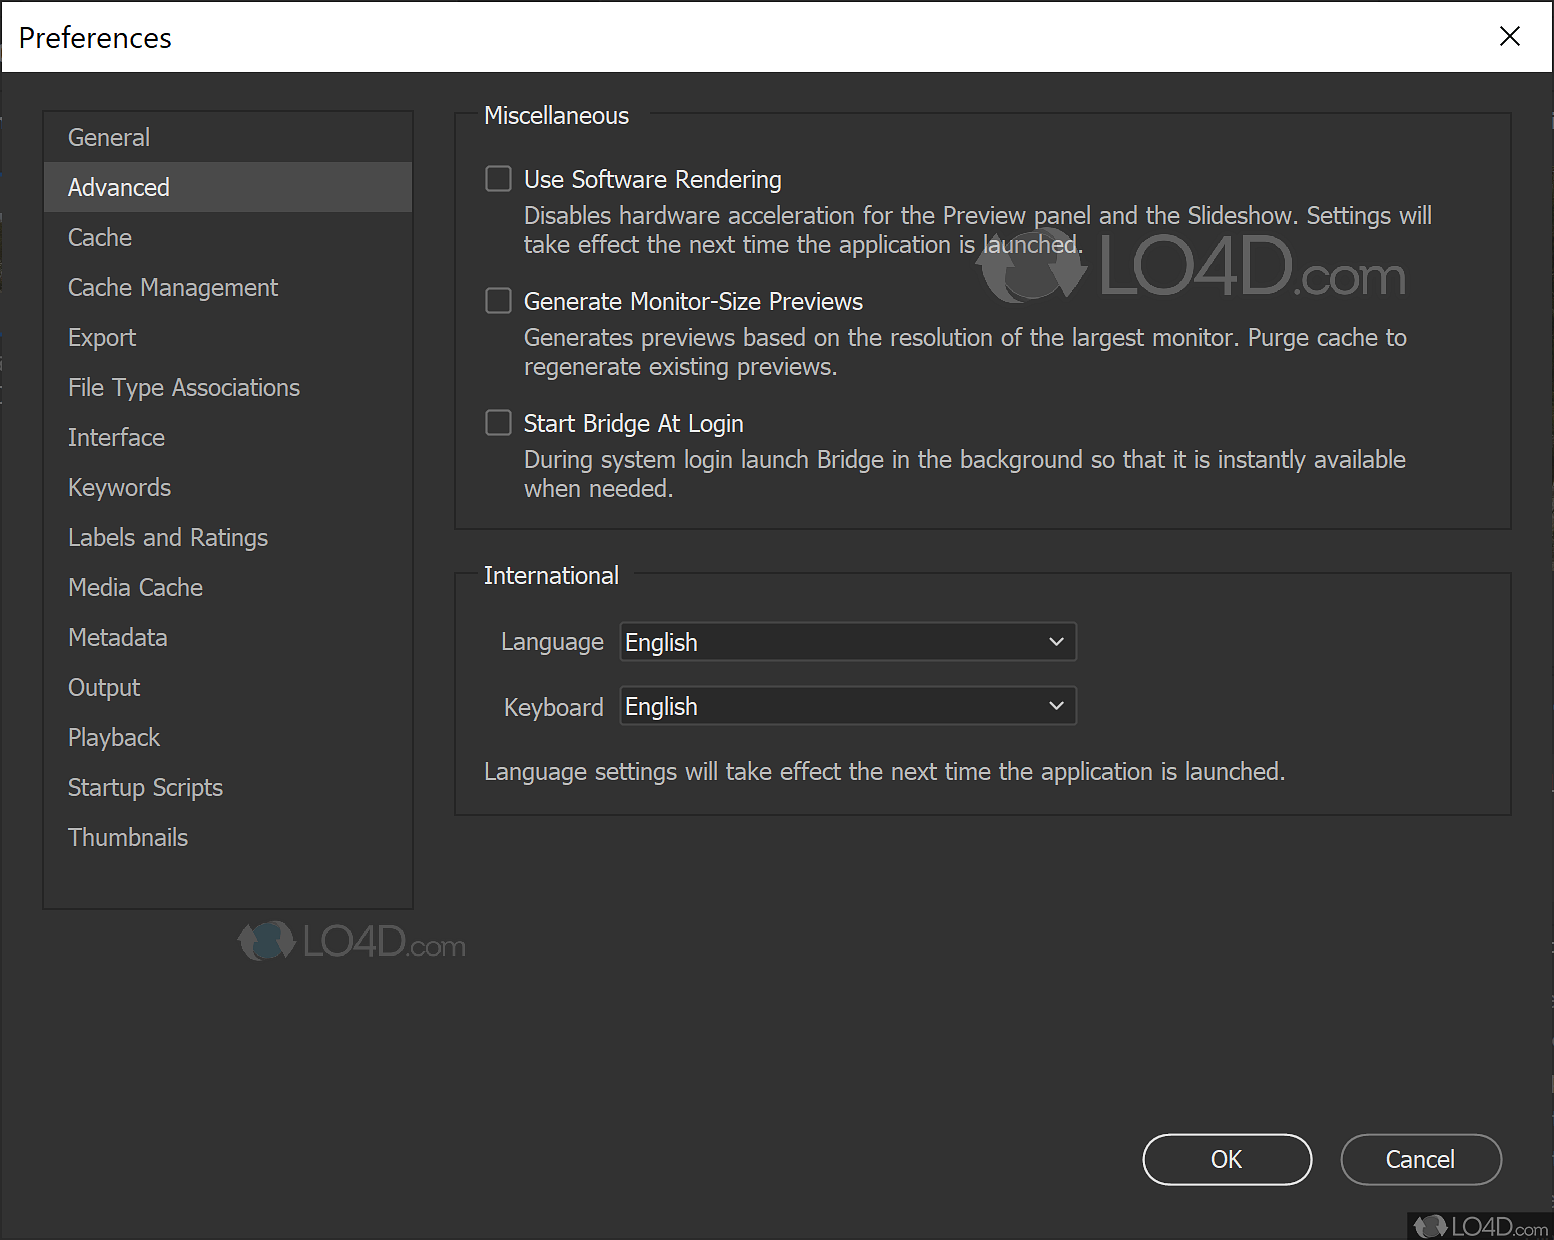Confirm preferences with OK

(x=1227, y=1159)
